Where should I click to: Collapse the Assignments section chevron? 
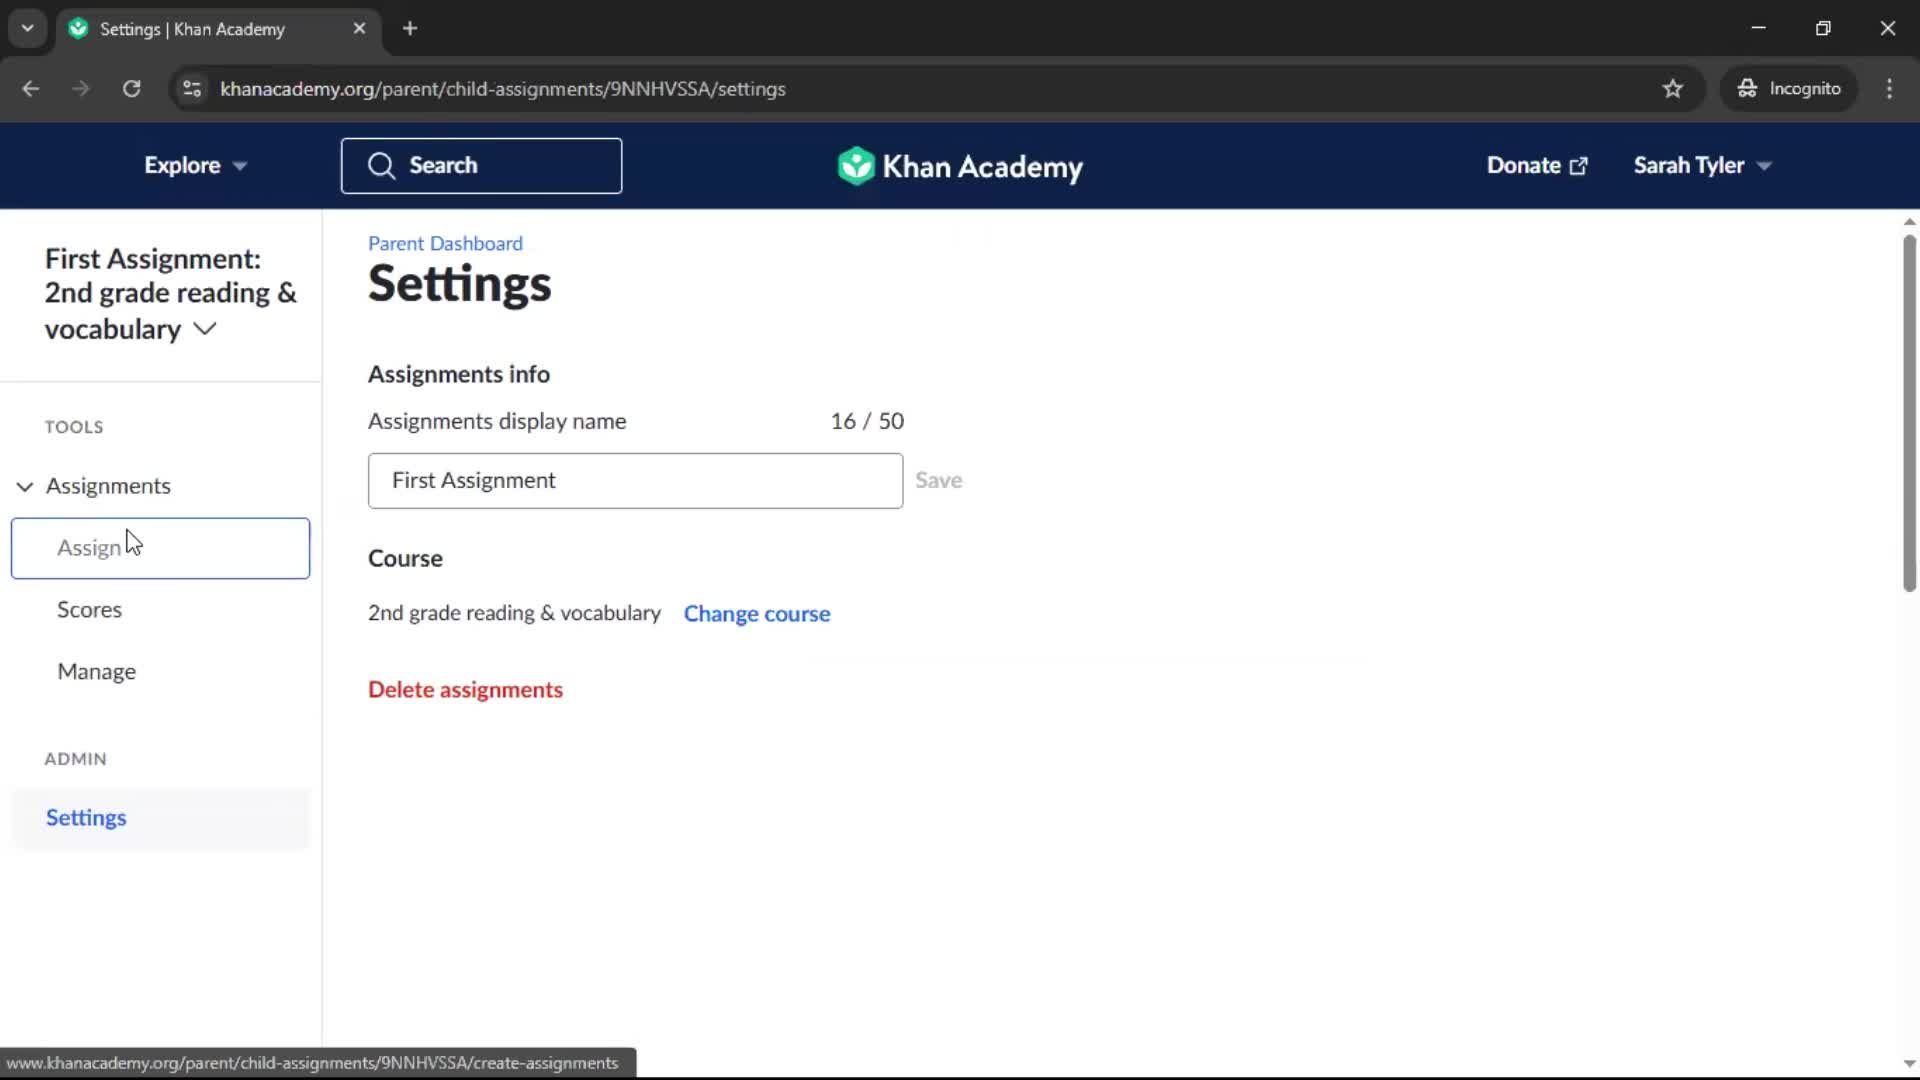[25, 486]
